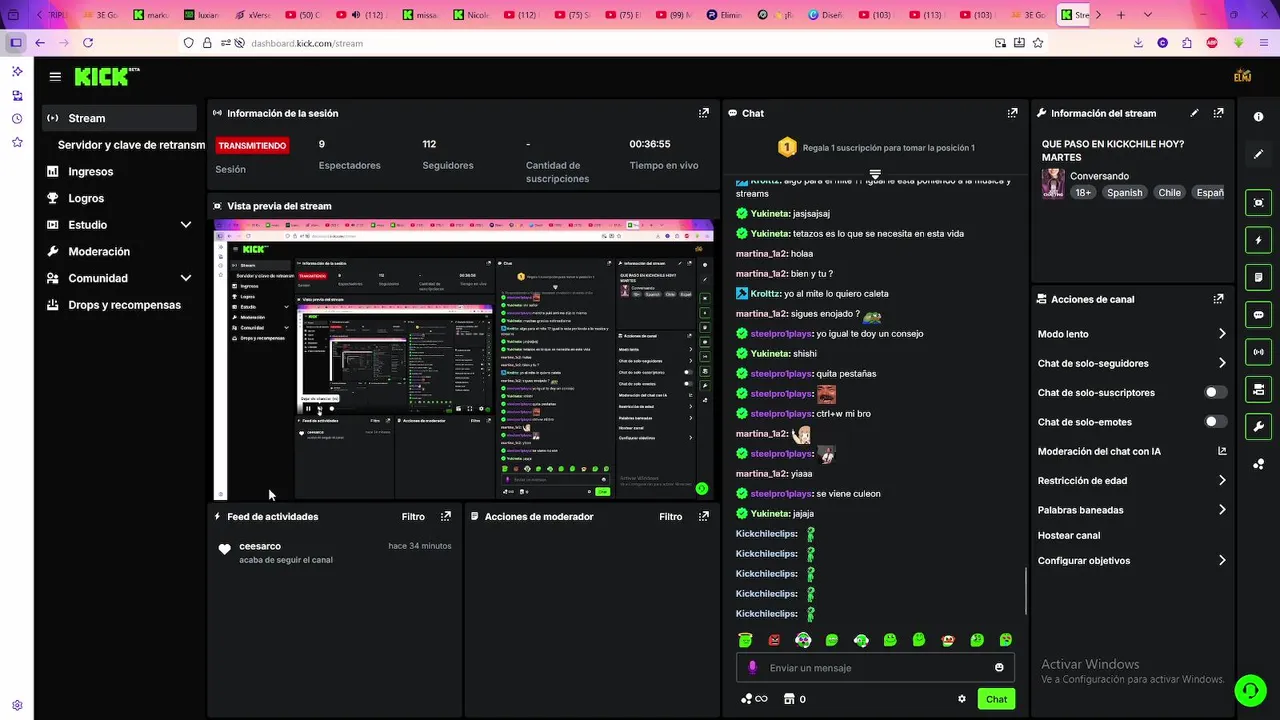The image size is (1280, 720).
Task: Toggle the broadcast signal widget in the right toolbar
Action: click(1258, 352)
